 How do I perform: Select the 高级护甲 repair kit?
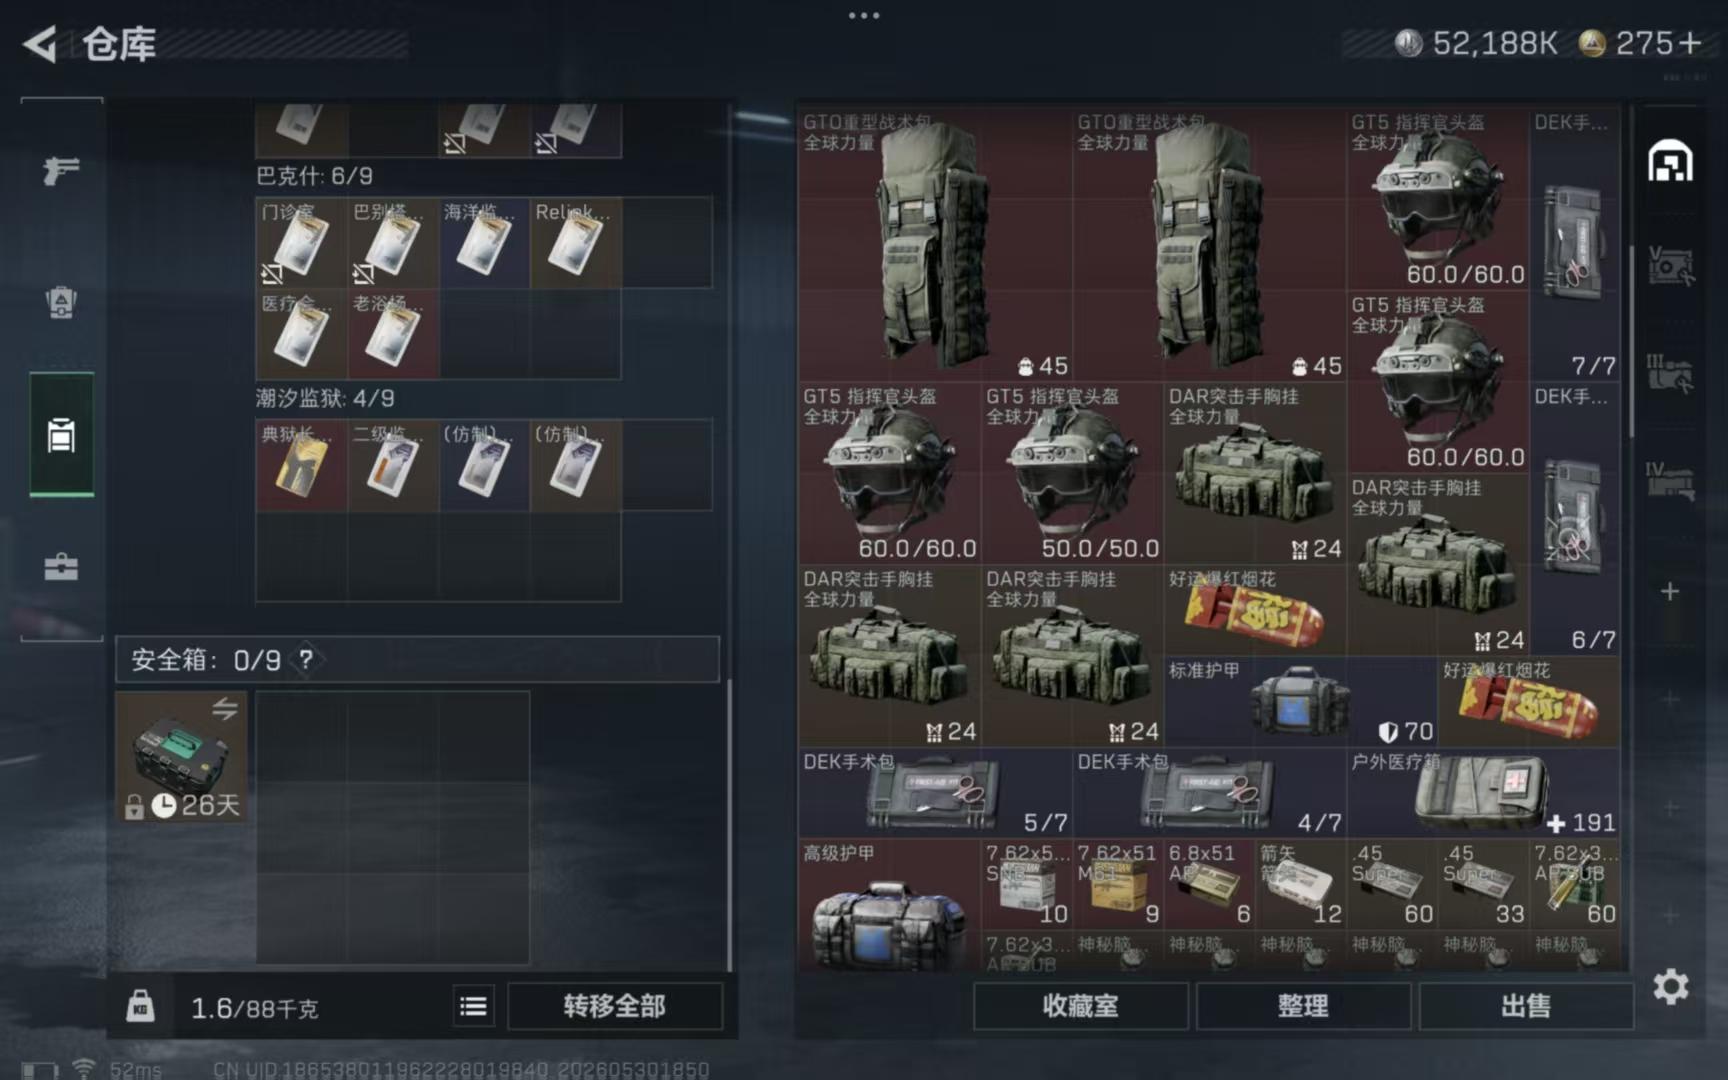pos(889,905)
